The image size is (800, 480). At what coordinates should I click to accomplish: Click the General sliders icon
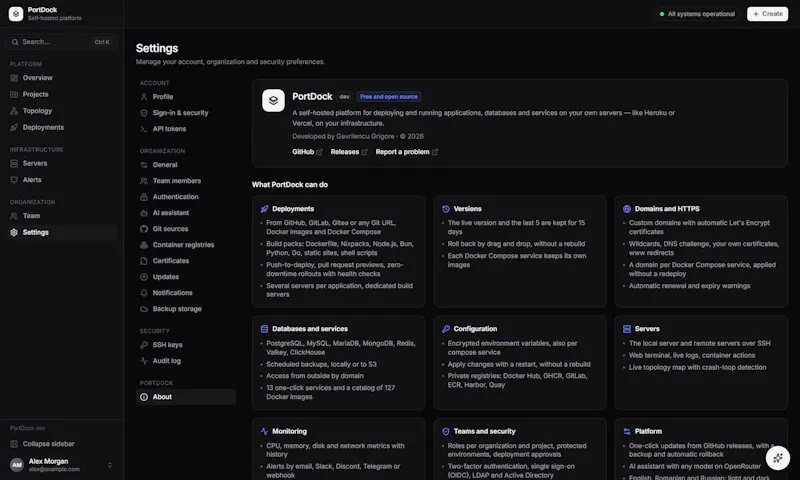(x=144, y=165)
